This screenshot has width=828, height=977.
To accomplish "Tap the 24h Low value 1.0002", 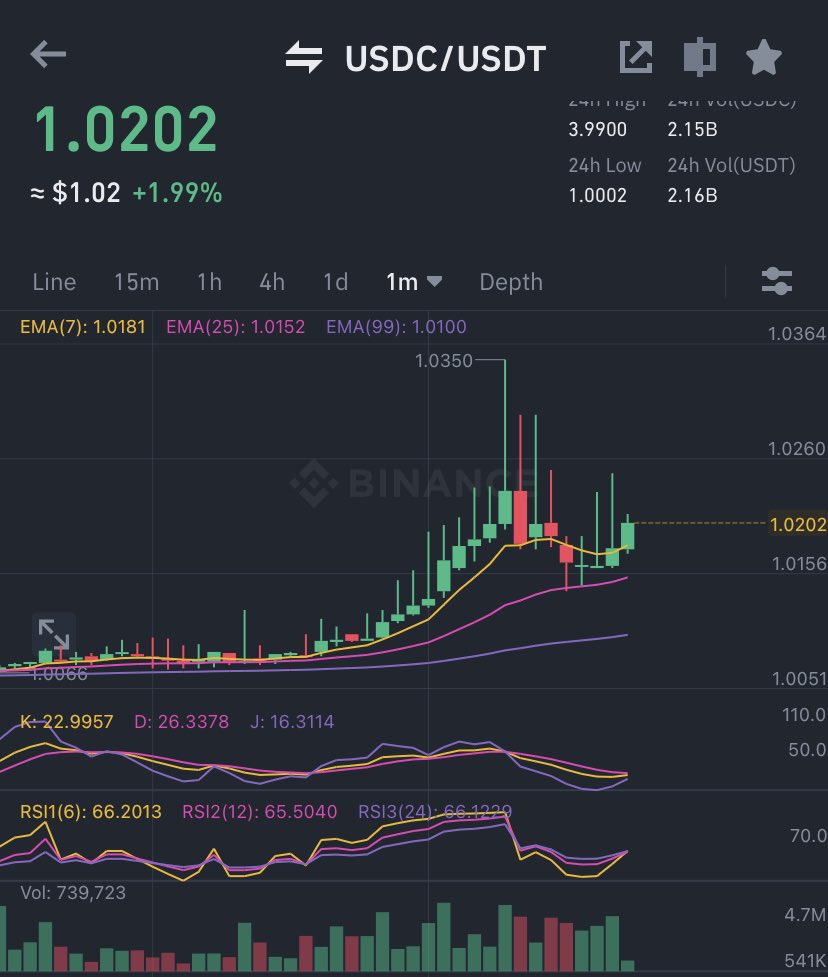I will tap(597, 196).
